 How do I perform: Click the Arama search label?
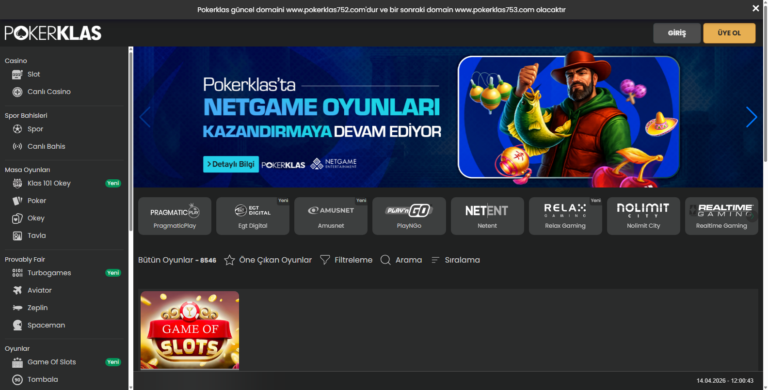tap(408, 260)
